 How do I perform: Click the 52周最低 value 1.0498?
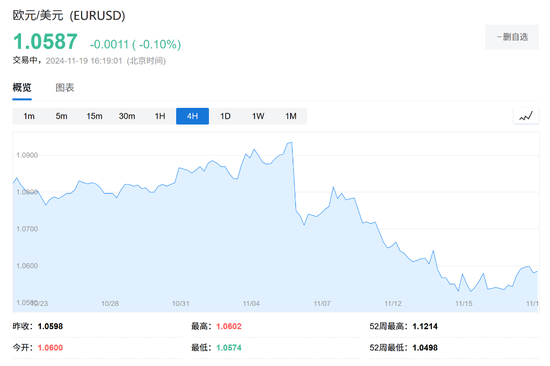click(x=425, y=348)
